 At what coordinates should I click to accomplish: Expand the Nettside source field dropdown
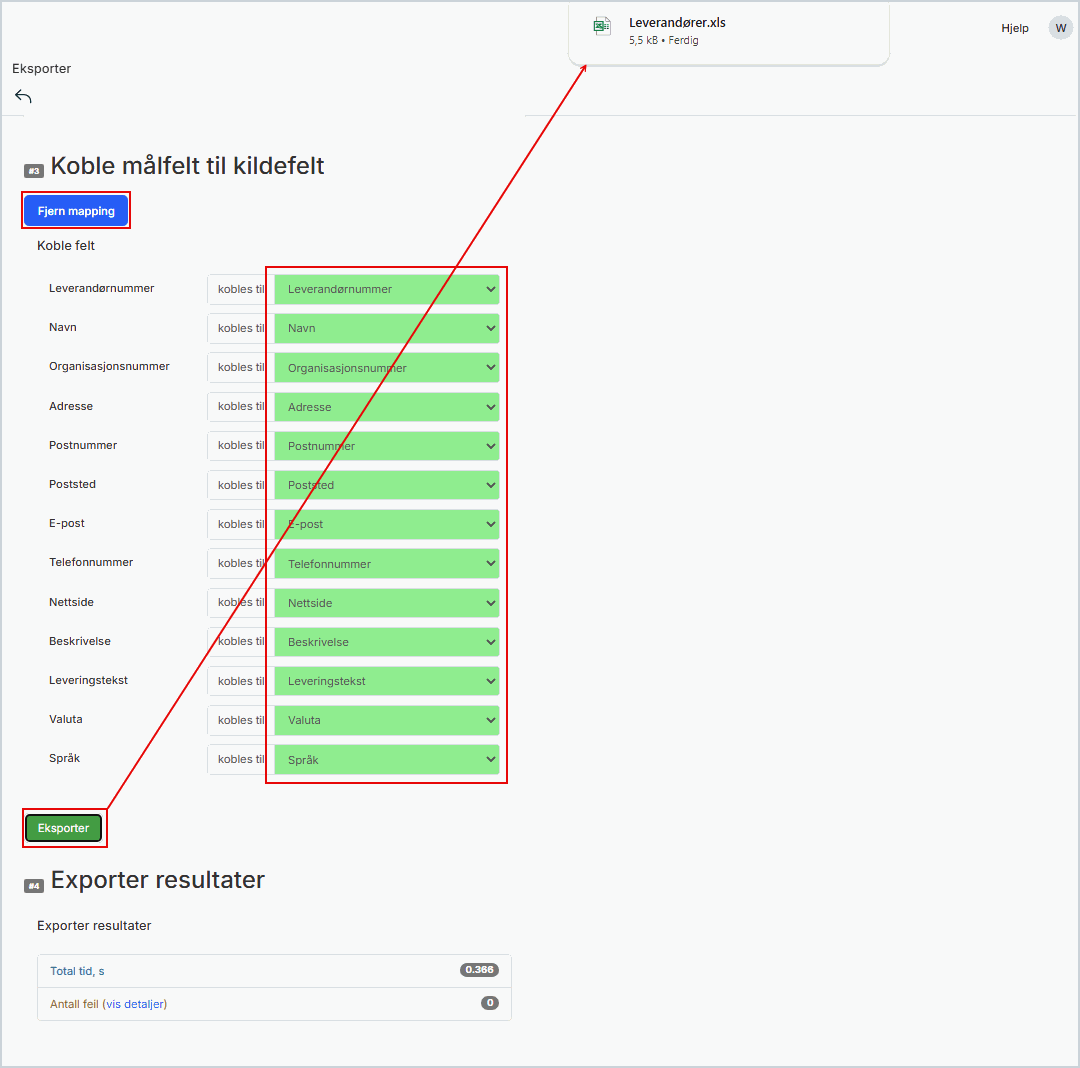pyautogui.click(x=386, y=603)
